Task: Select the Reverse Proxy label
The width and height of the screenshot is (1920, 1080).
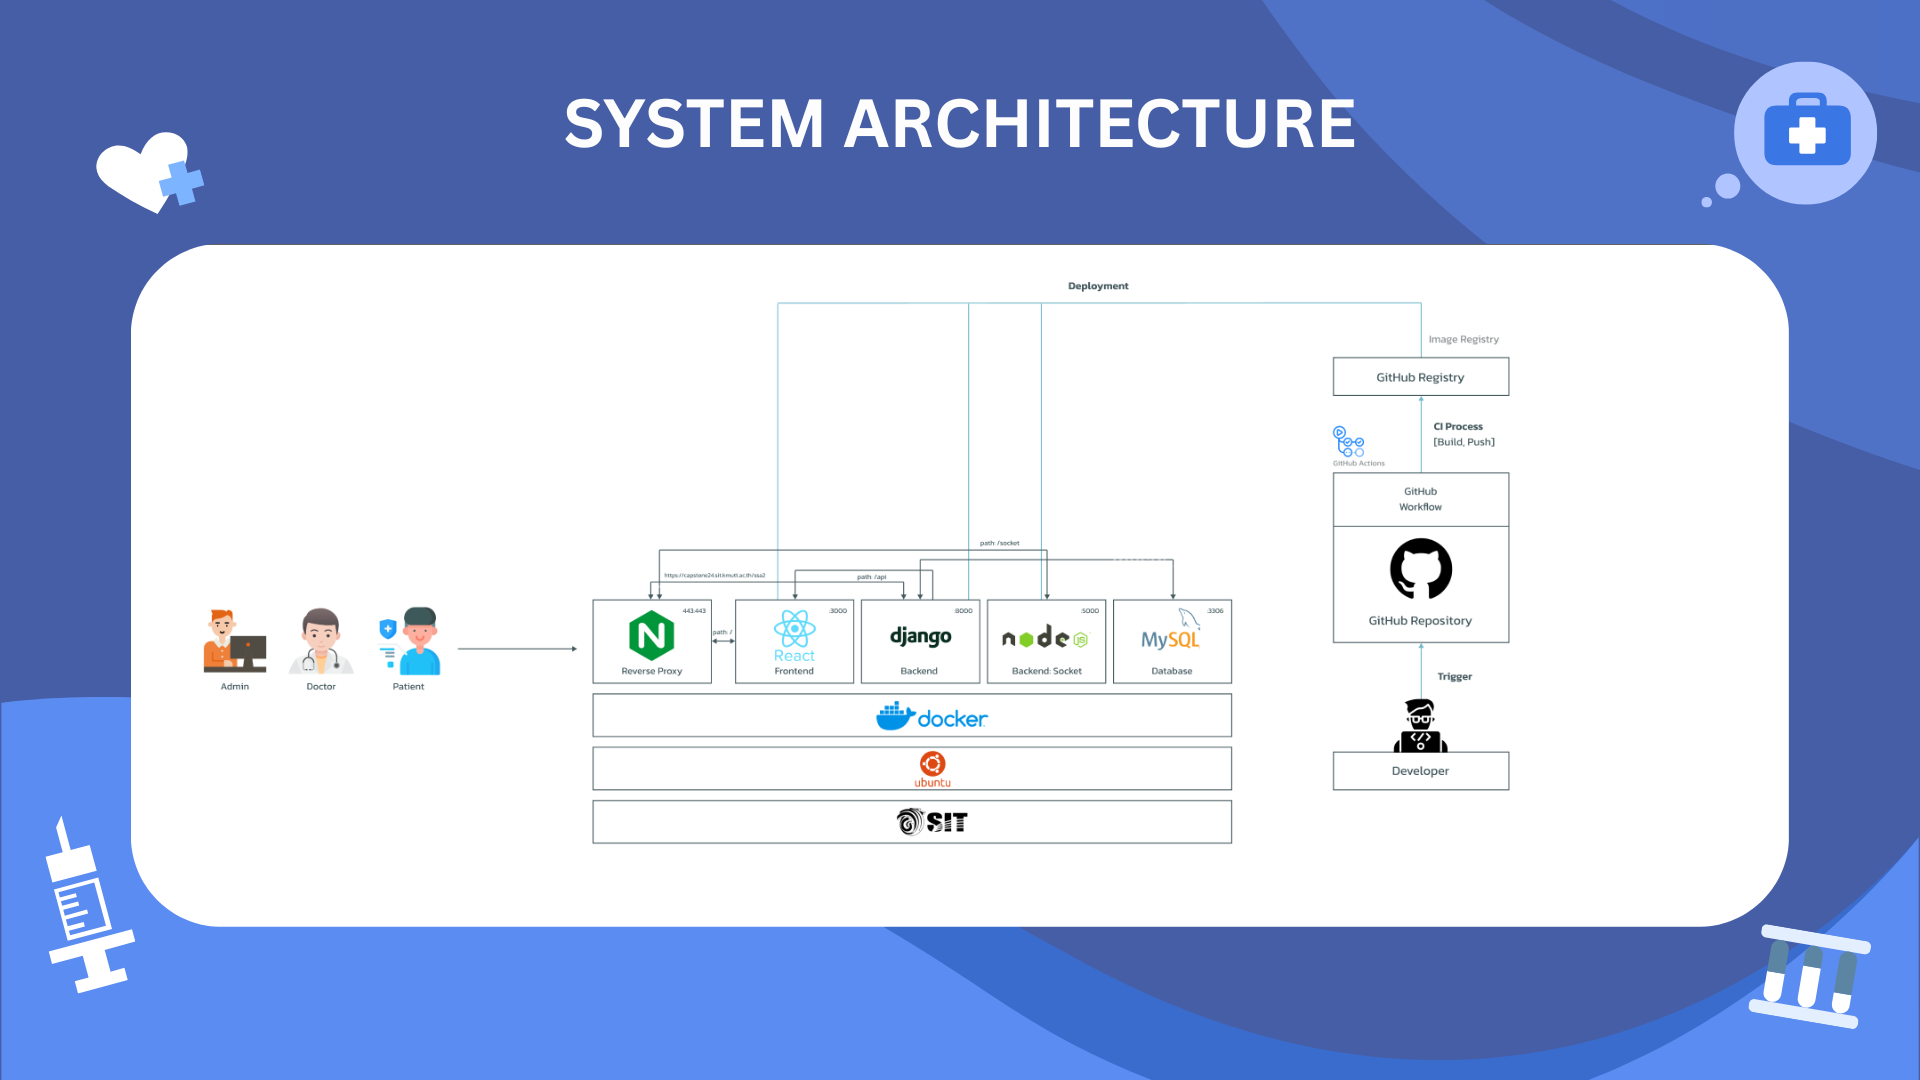Action: pos(652,671)
